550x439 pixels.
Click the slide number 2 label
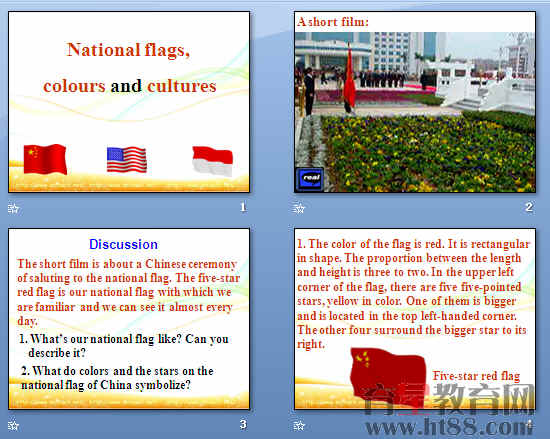[x=529, y=207]
